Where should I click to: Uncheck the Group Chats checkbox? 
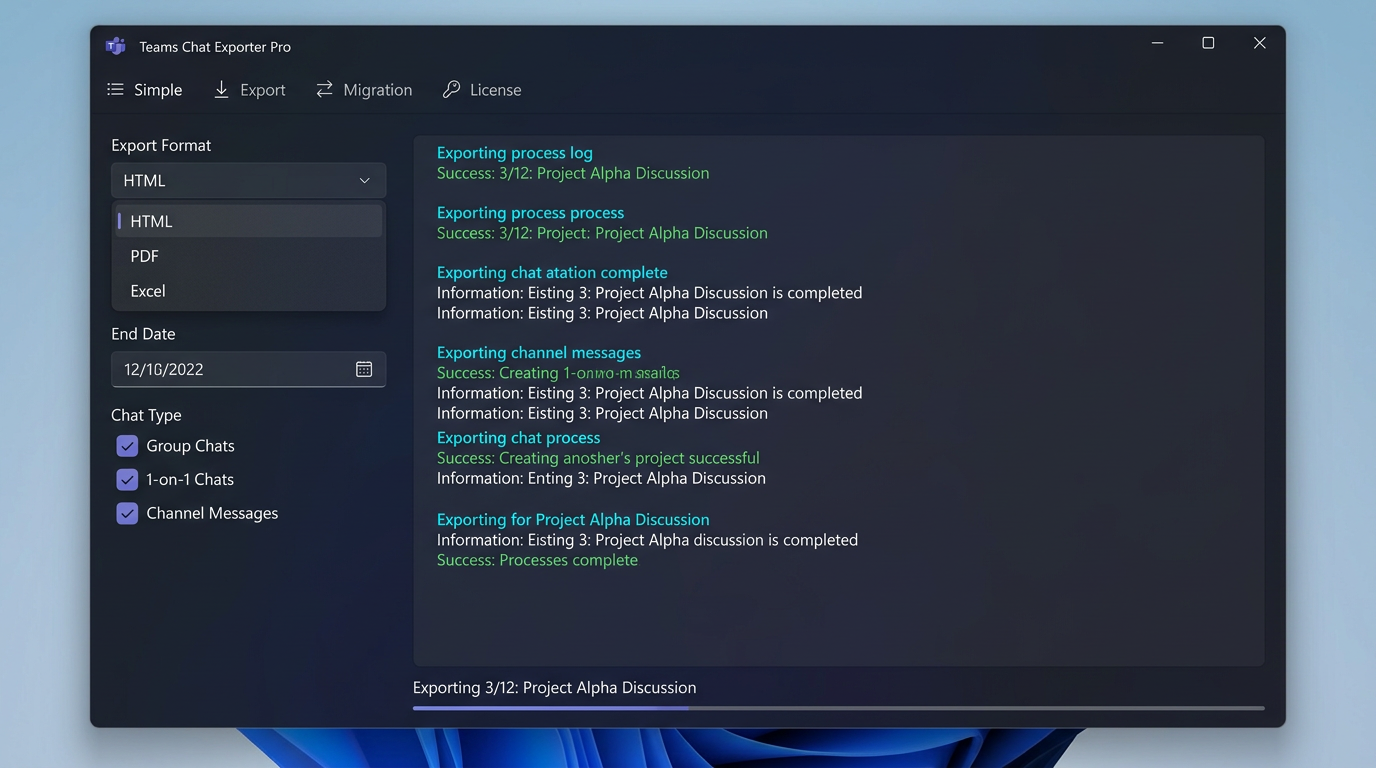click(x=127, y=446)
